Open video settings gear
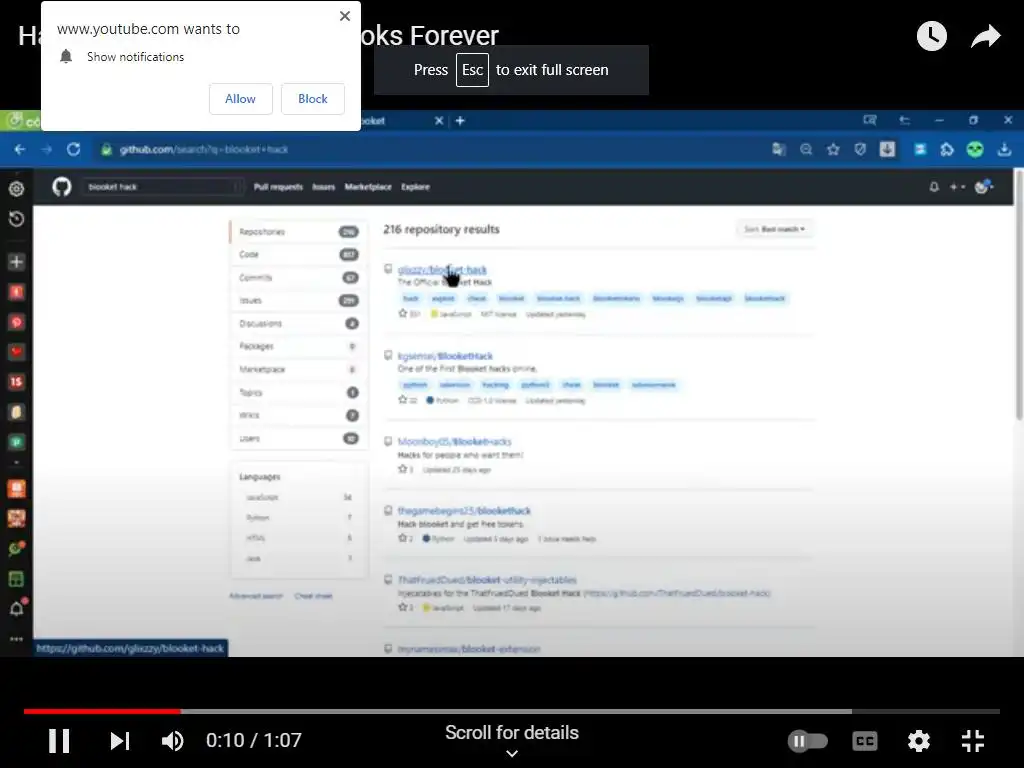 [918, 741]
